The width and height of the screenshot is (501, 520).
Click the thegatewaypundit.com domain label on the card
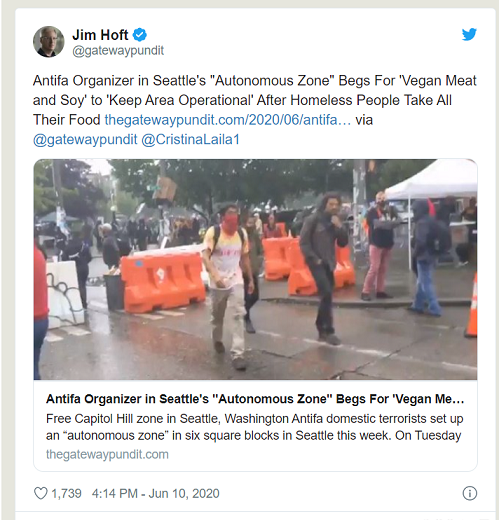coord(107,454)
